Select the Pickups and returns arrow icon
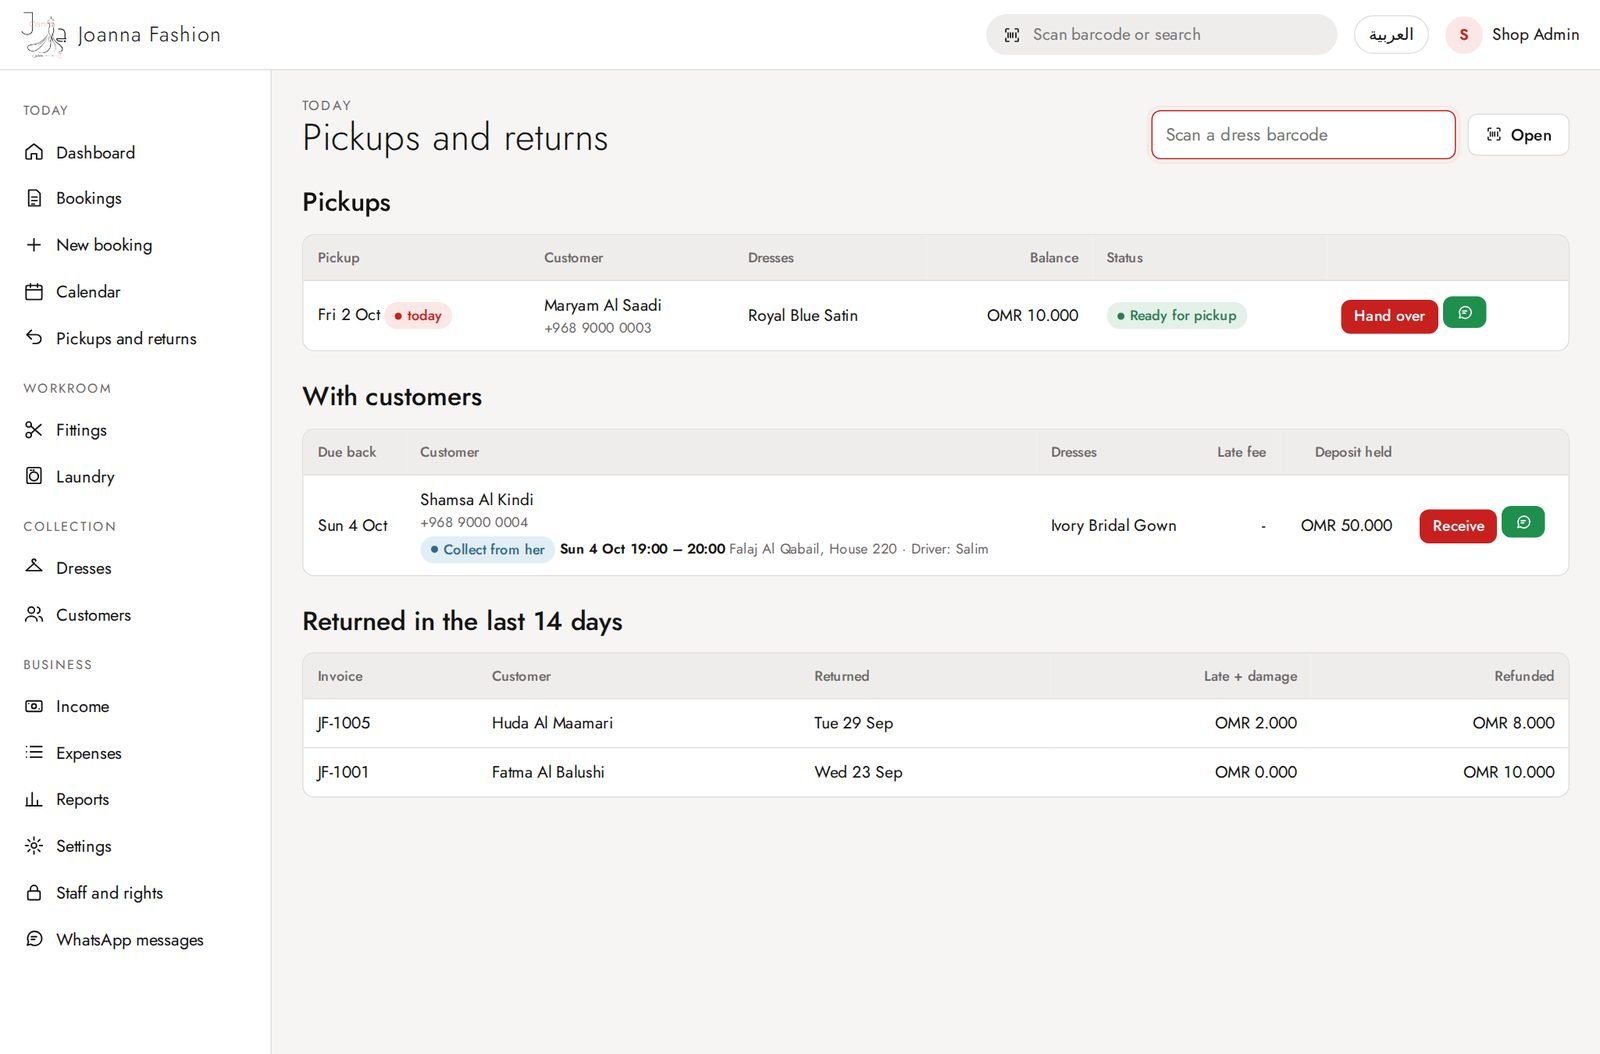Viewport: 1600px width, 1054px height. coord(34,338)
